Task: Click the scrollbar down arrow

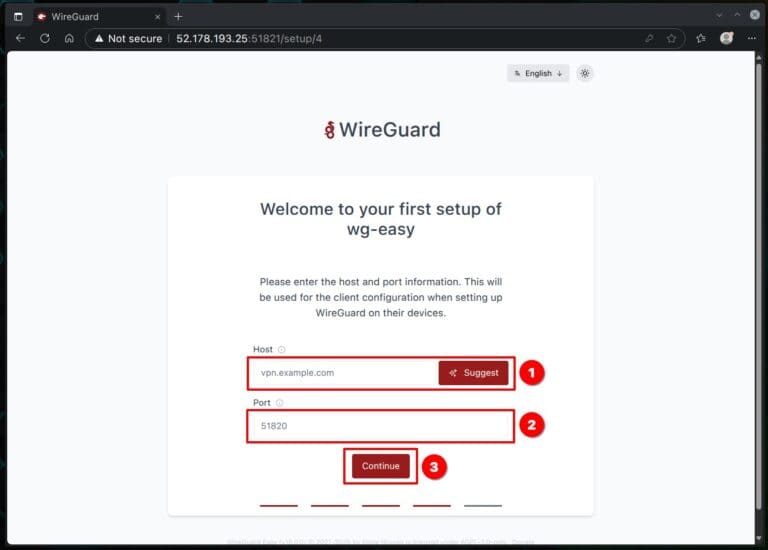Action: (x=759, y=538)
